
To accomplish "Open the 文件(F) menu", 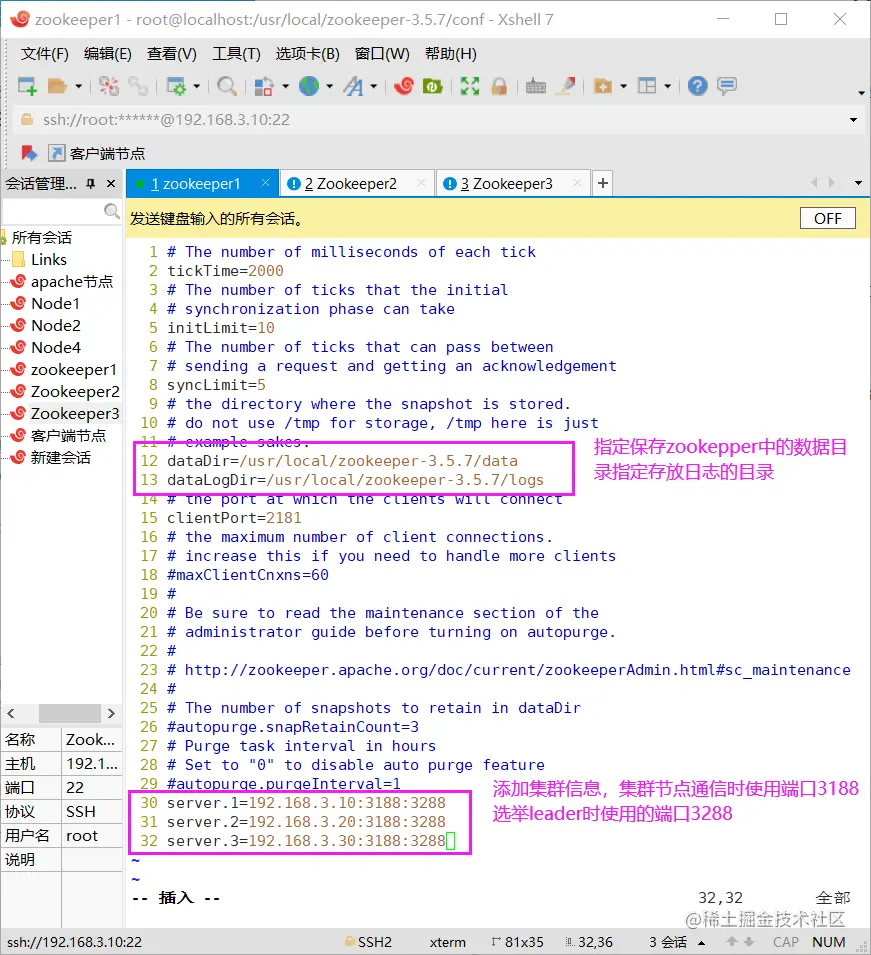I will point(44,54).
